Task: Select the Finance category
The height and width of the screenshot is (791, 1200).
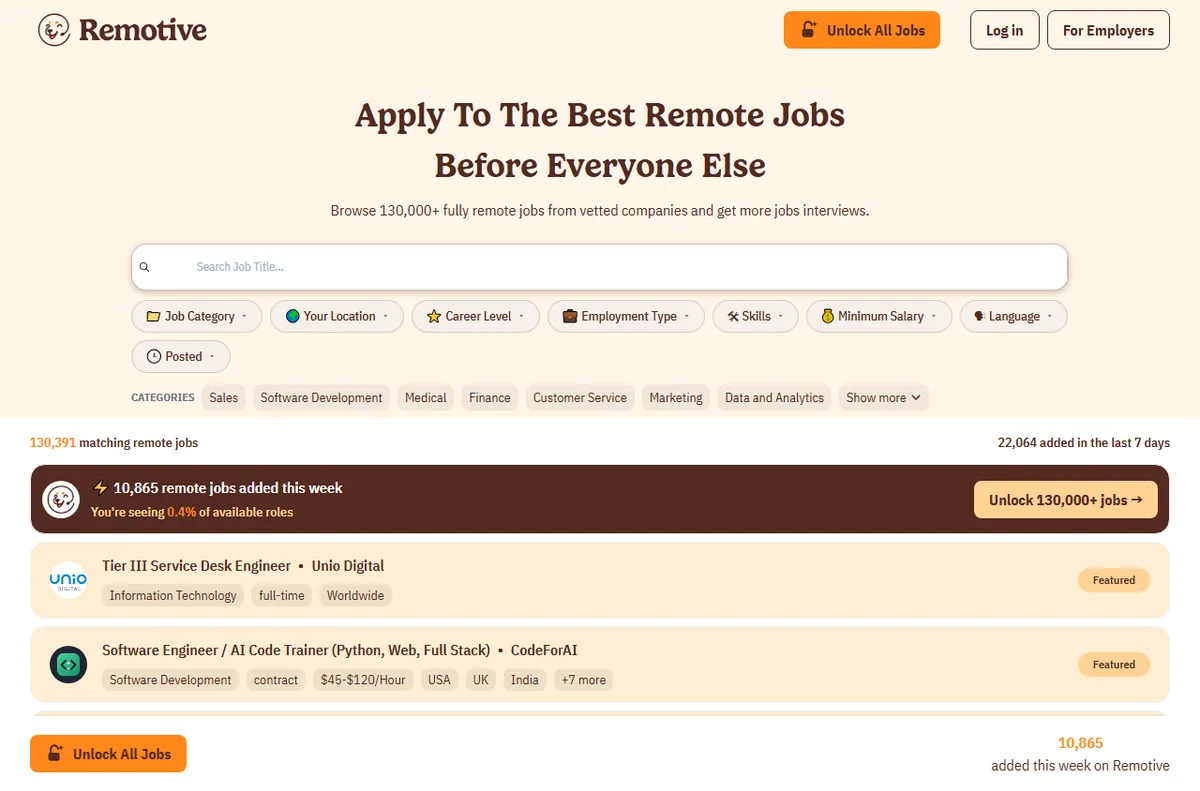Action: coord(490,397)
